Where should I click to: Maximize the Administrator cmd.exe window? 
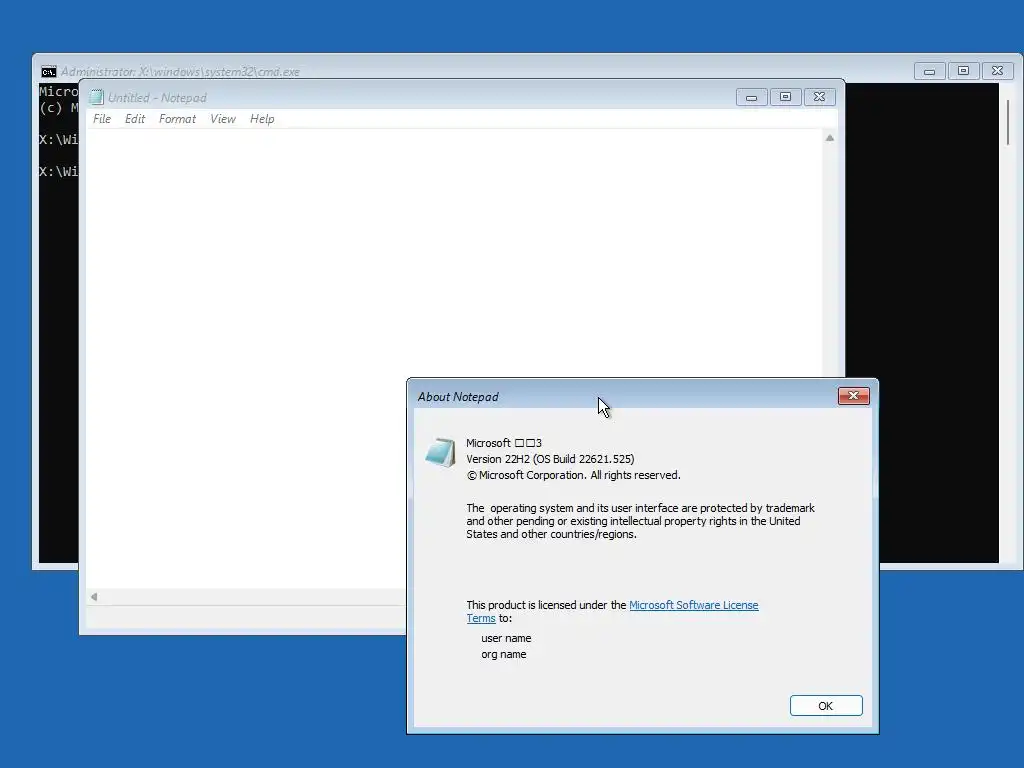pyautogui.click(x=963, y=71)
